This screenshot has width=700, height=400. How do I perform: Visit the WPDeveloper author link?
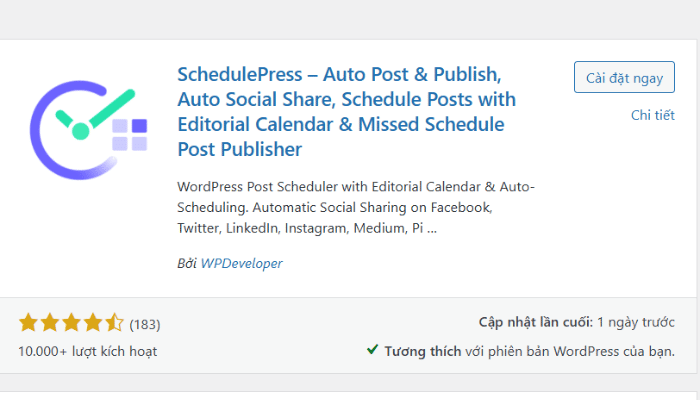pyautogui.click(x=242, y=263)
